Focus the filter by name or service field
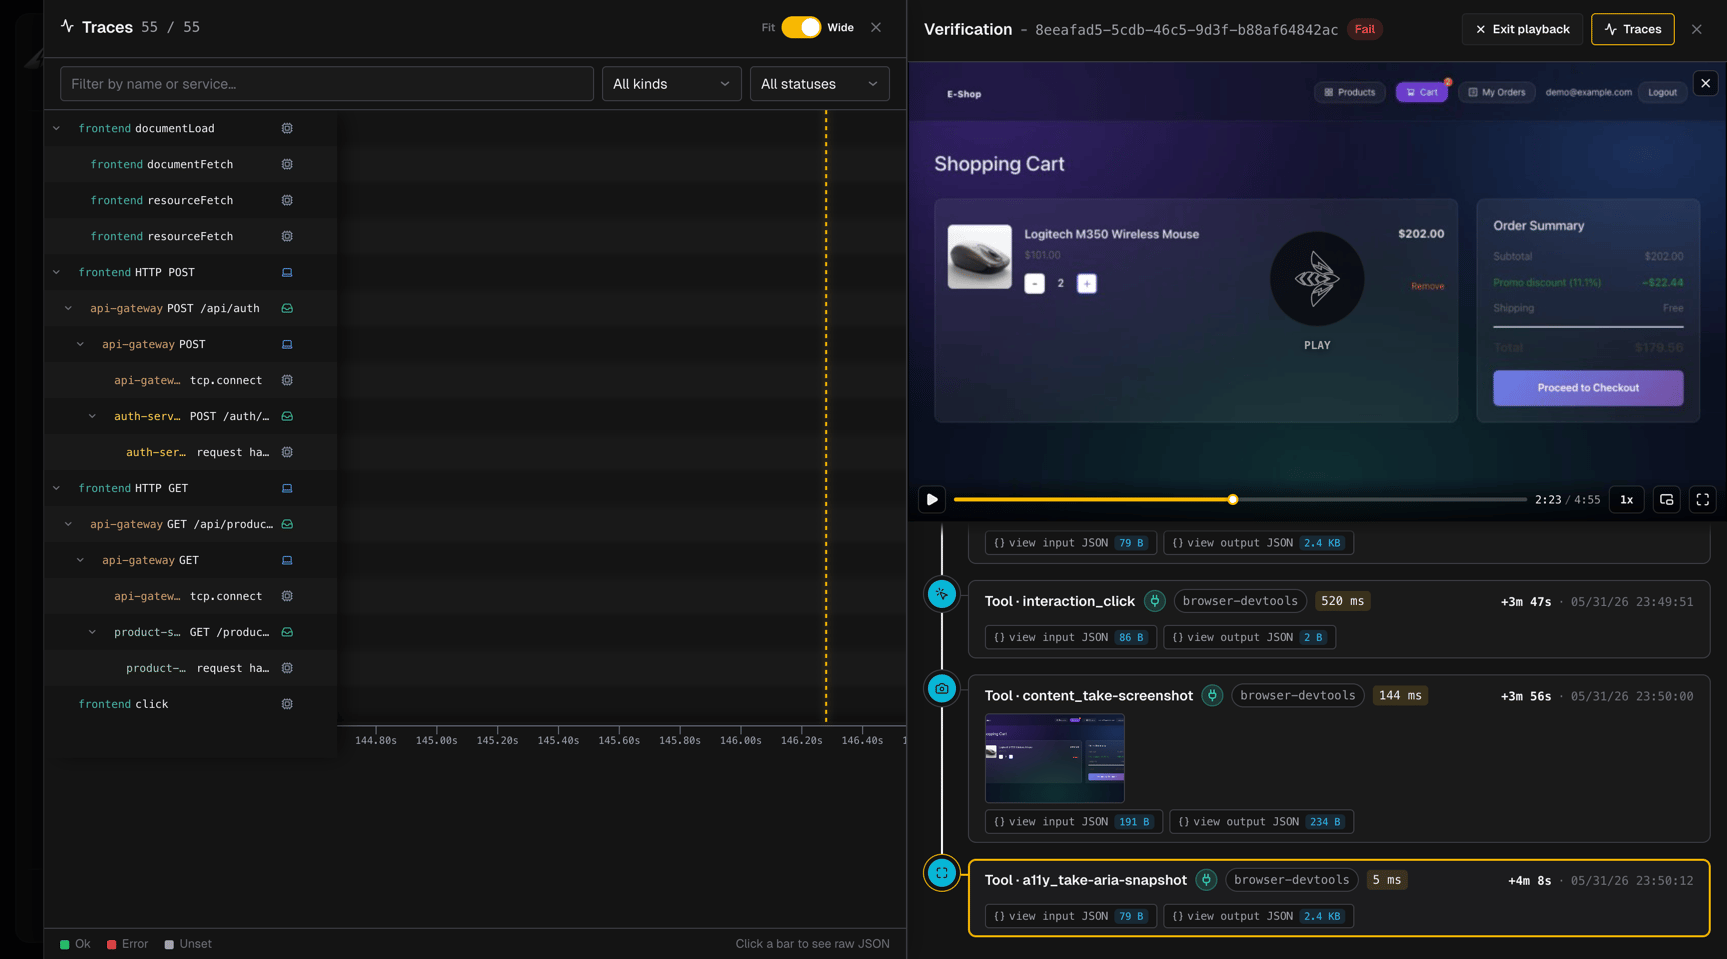The width and height of the screenshot is (1727, 959). 327,84
